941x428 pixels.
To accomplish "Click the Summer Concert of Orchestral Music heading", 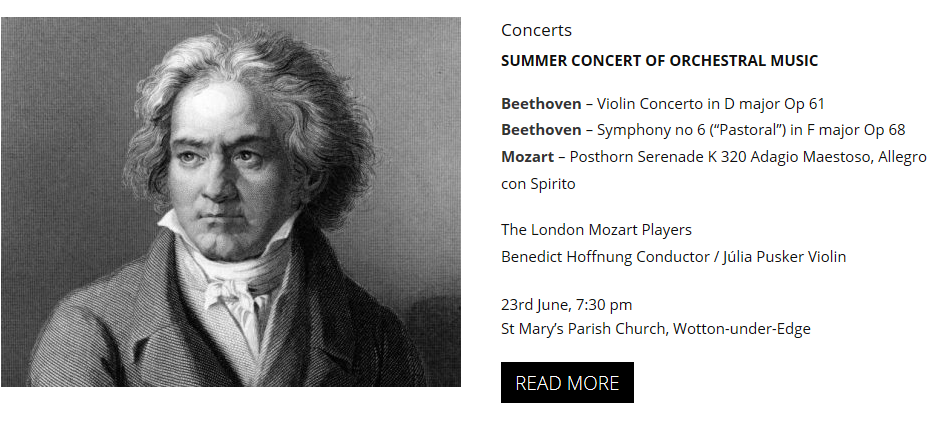I will pyautogui.click(x=659, y=61).
